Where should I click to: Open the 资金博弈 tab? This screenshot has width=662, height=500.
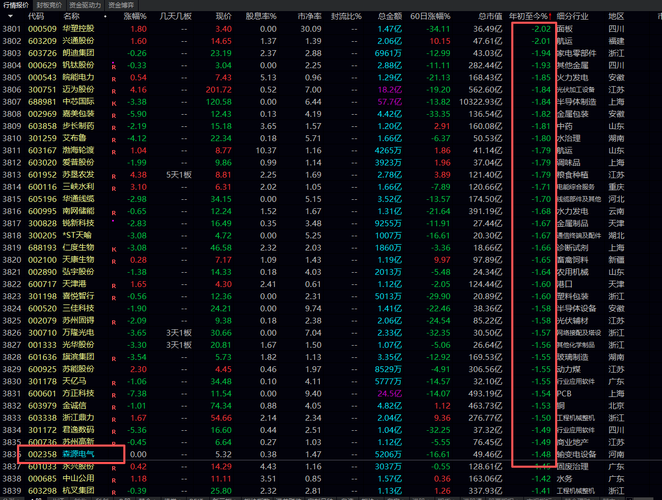click(121, 5)
